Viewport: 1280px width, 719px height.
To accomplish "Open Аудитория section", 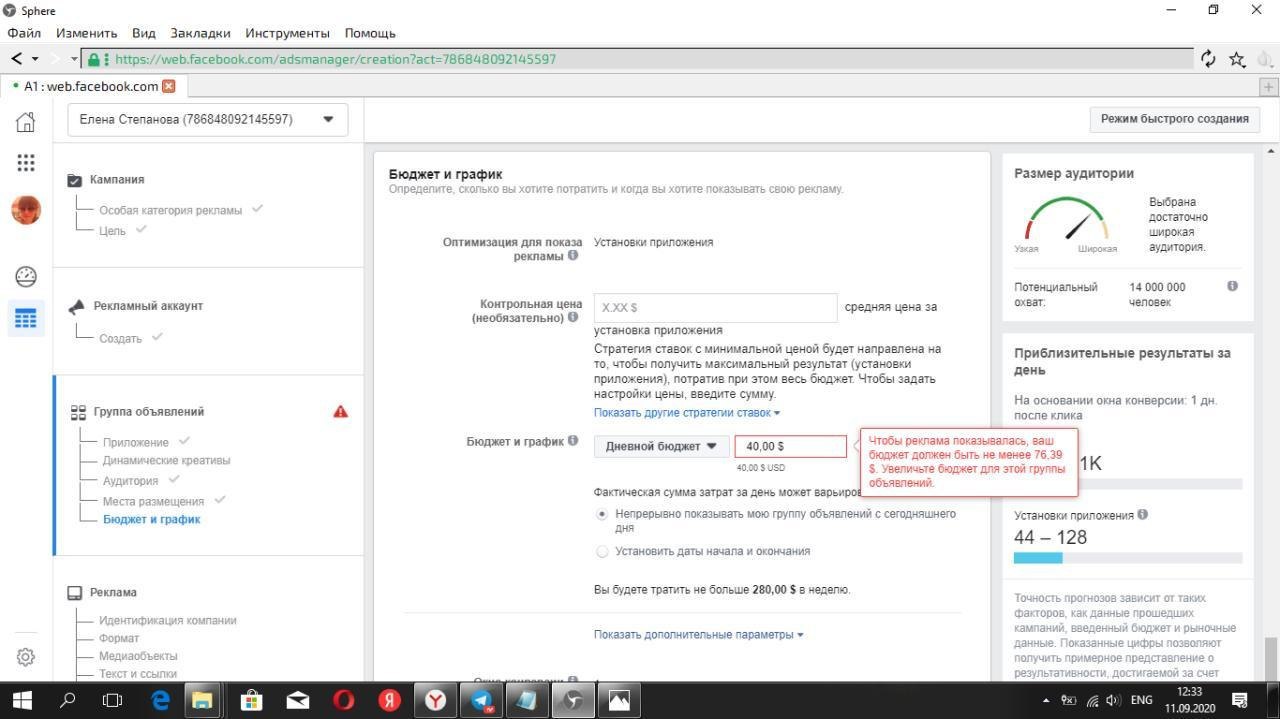I will pos(130,481).
